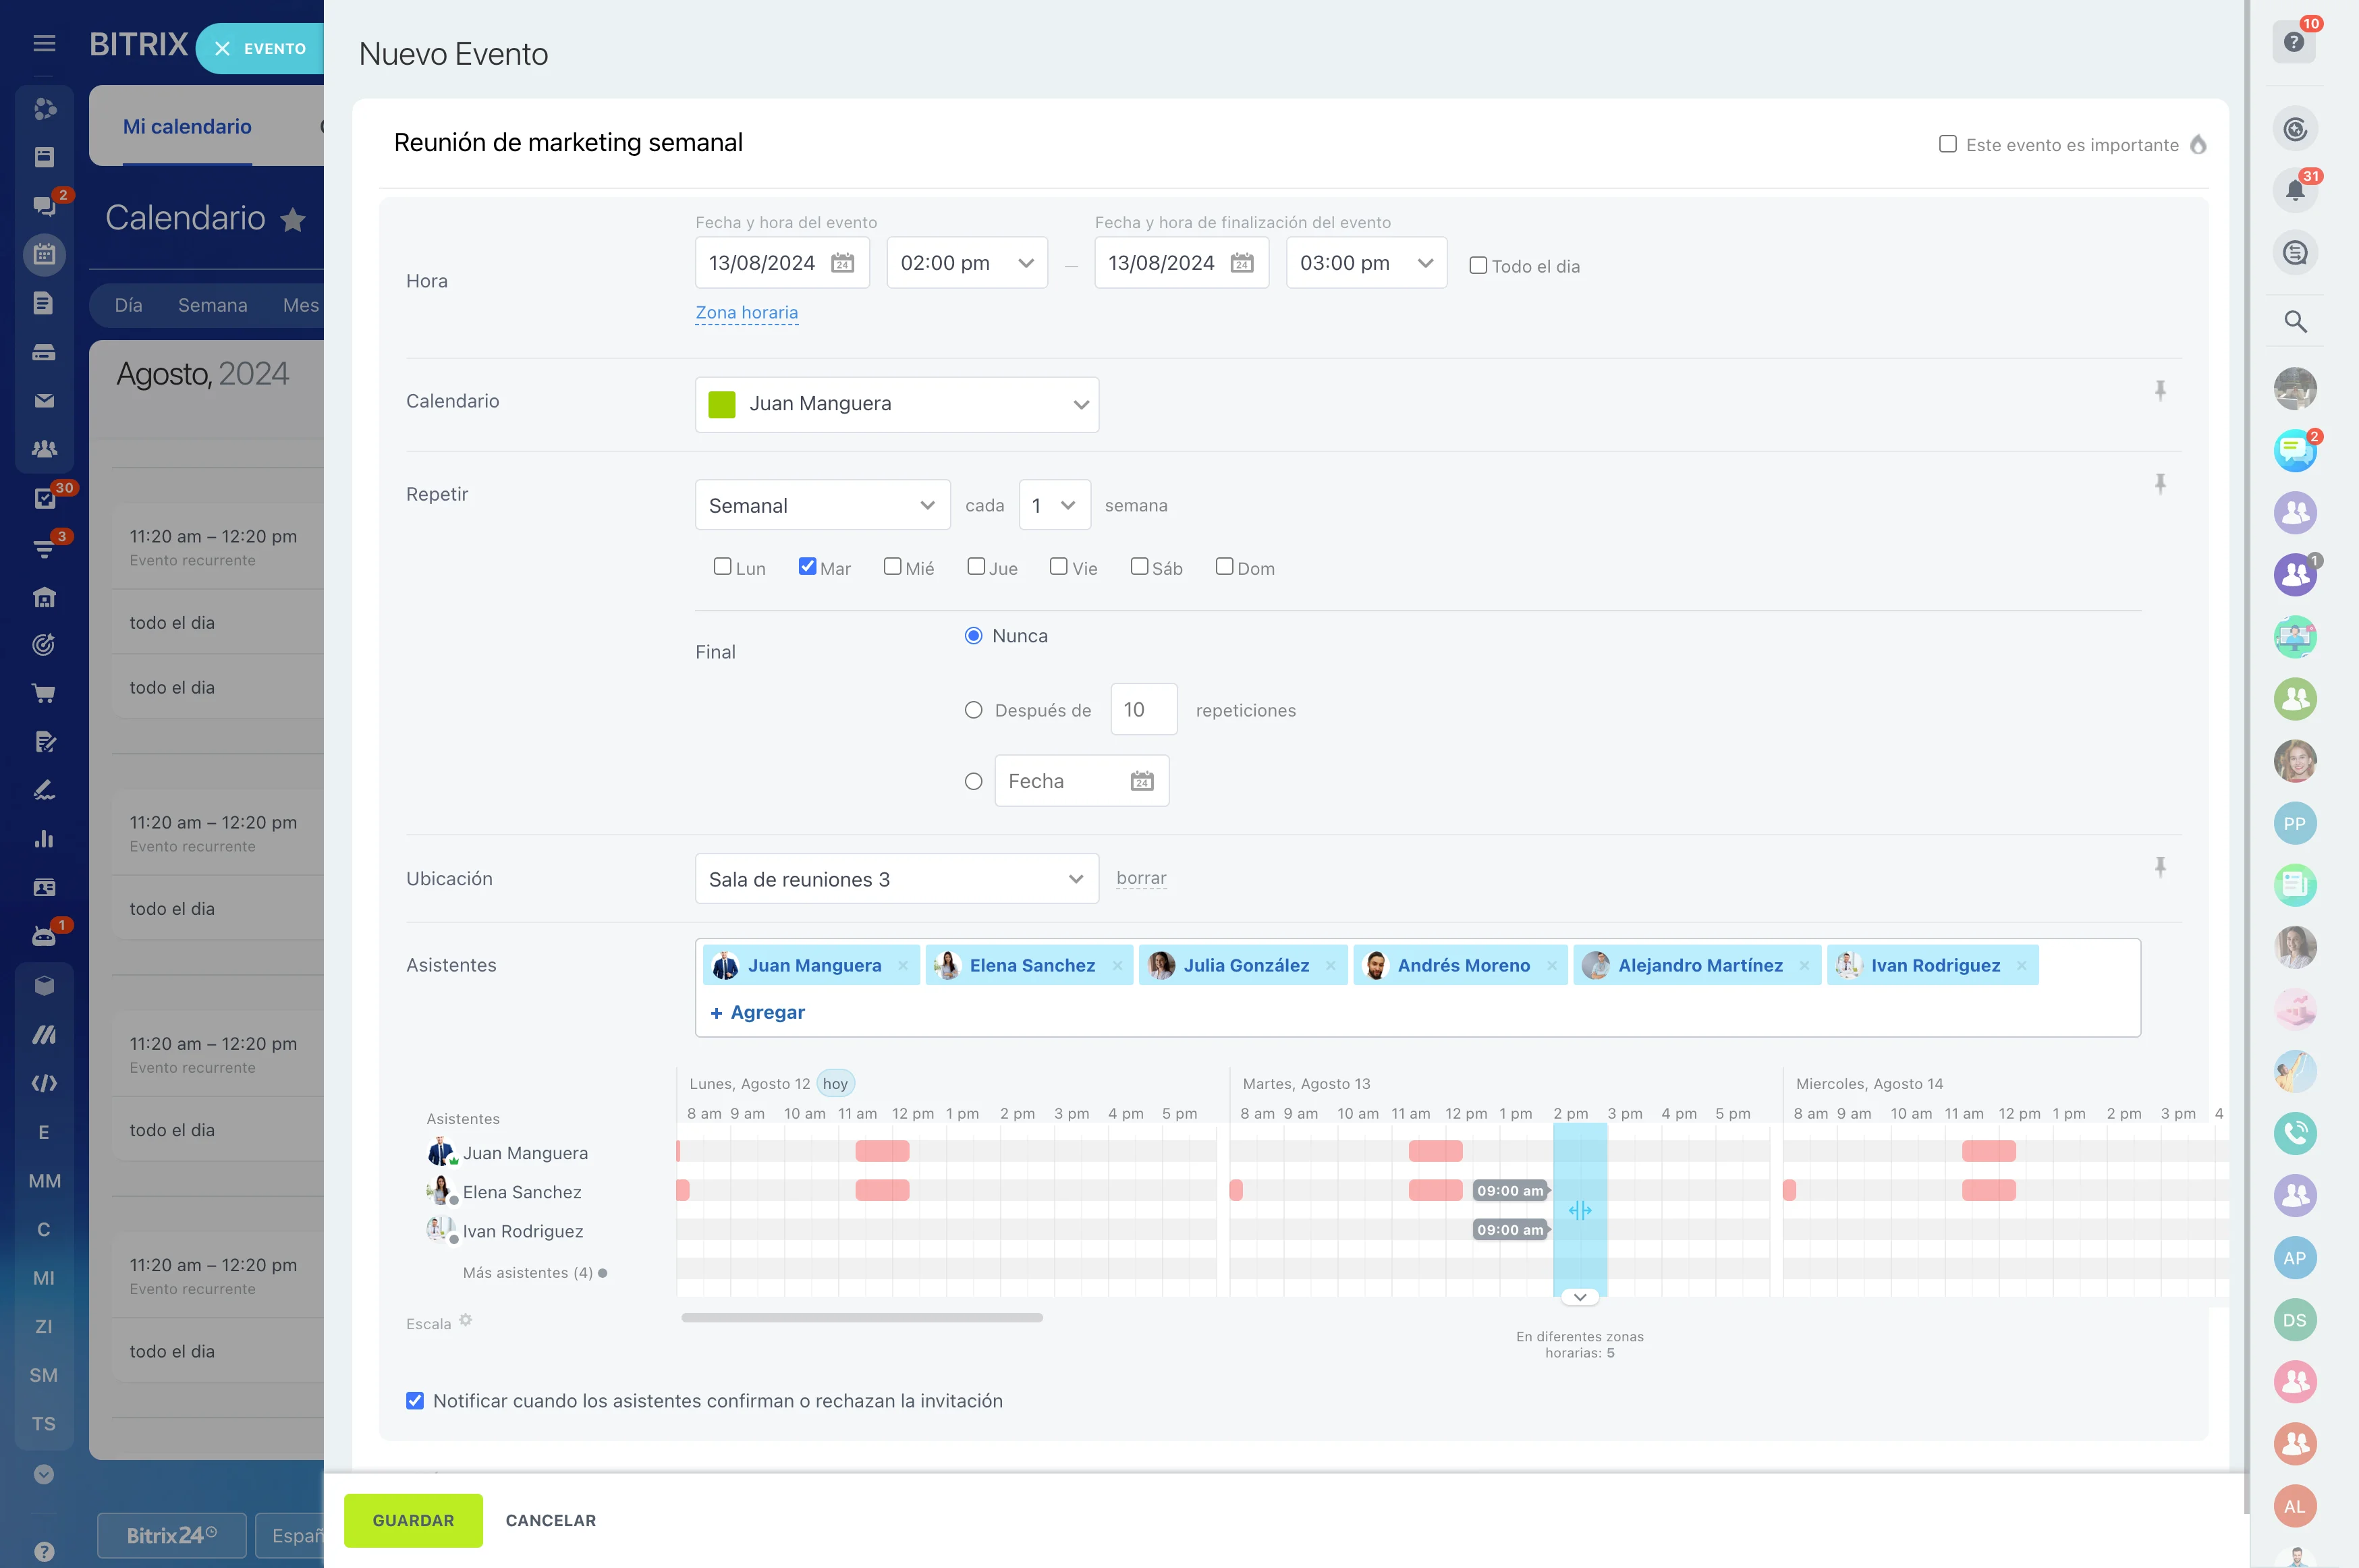
Task: Open the start date calendar picker icon
Action: (x=843, y=263)
